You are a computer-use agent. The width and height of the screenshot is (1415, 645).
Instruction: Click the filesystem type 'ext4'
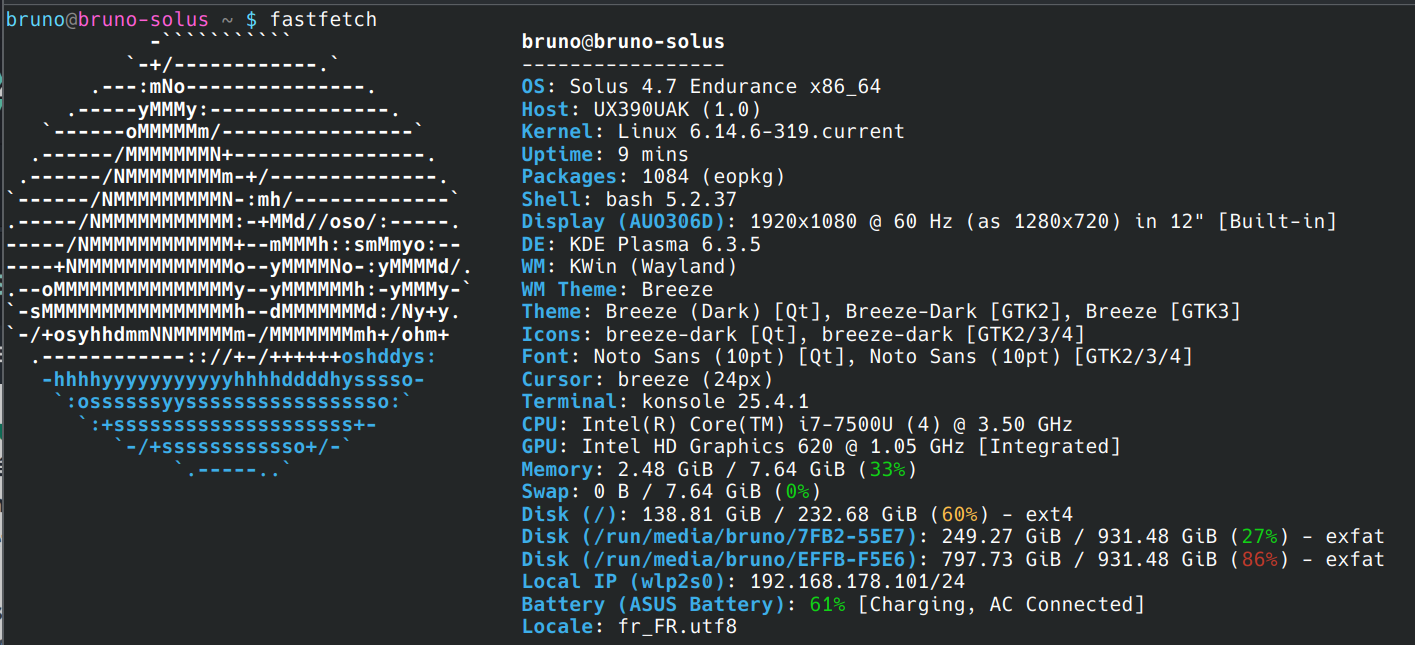(x=1049, y=514)
